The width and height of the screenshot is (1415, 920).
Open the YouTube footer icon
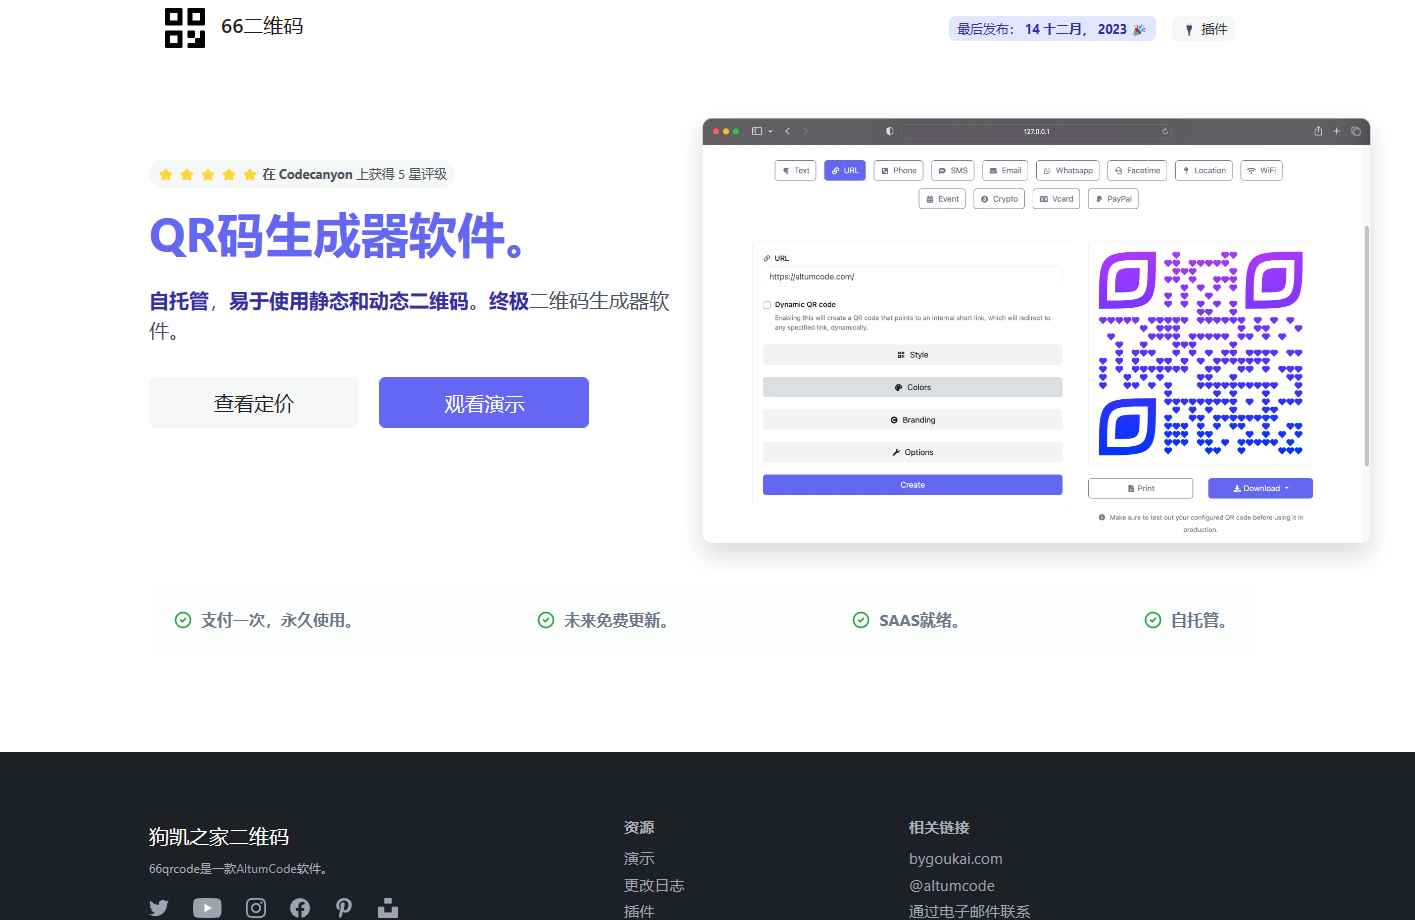207,908
